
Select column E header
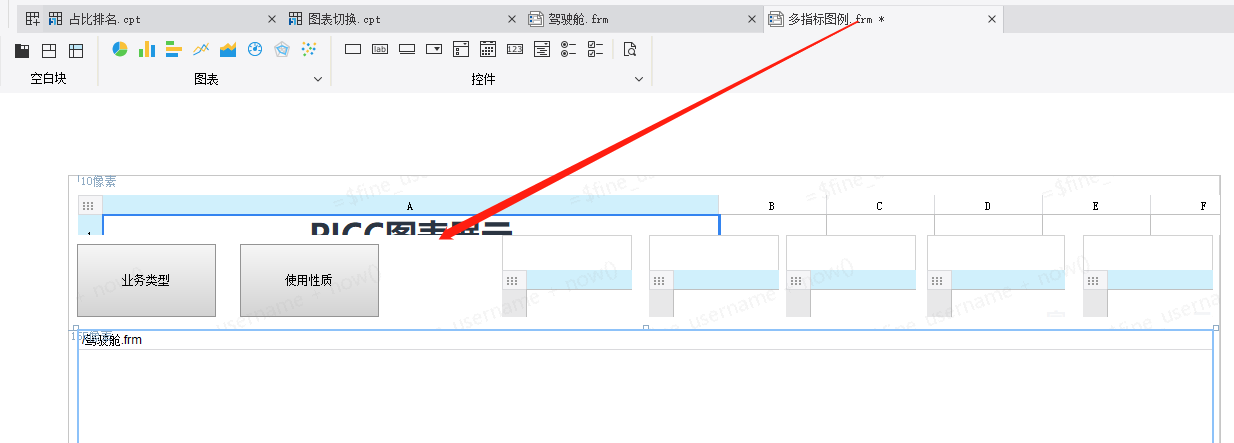(1096, 205)
